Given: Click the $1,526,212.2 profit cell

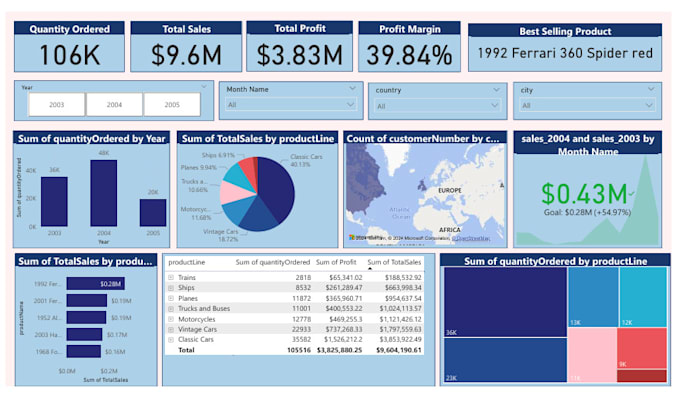Looking at the screenshot, I should [x=343, y=339].
